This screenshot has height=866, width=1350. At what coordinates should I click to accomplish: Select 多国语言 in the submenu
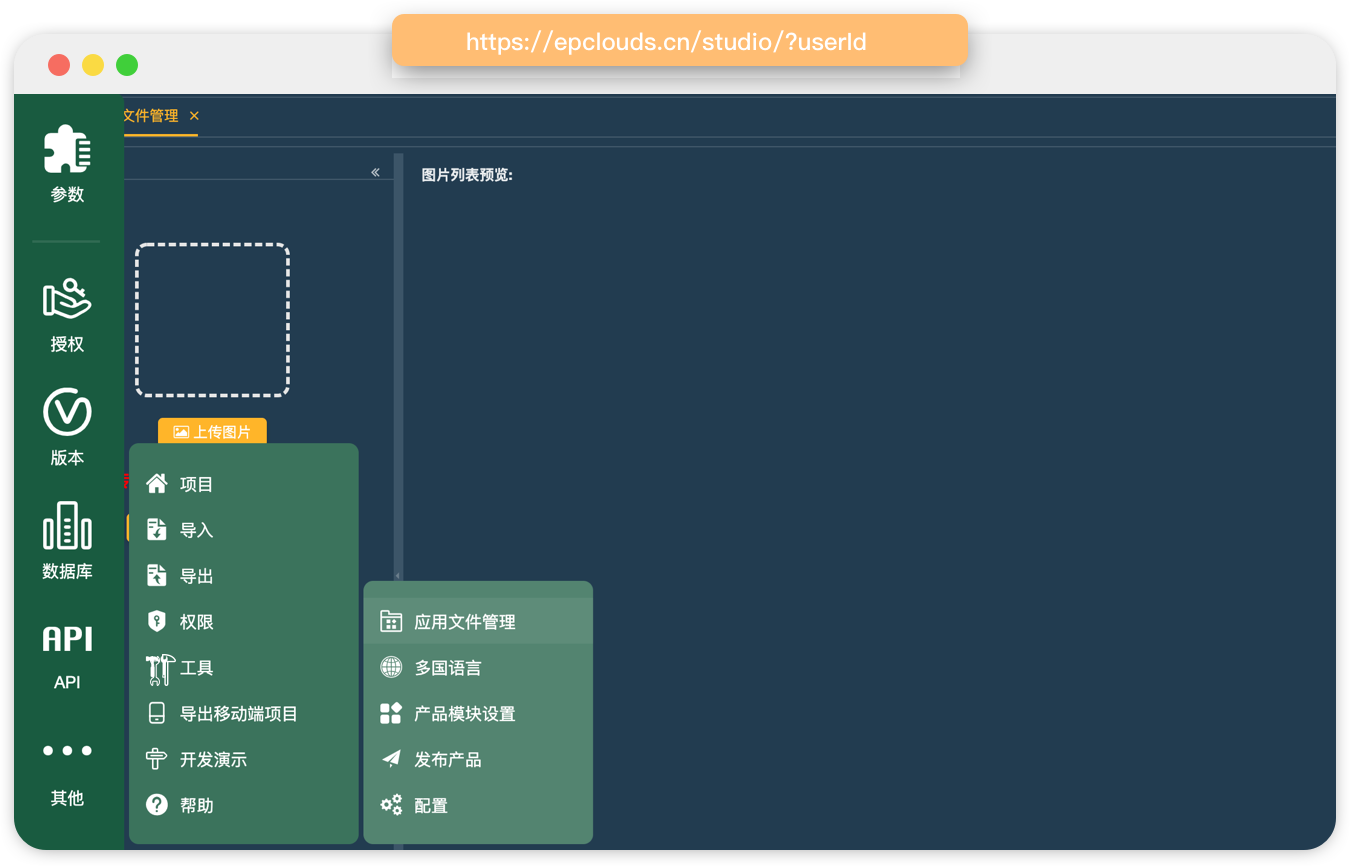click(478, 668)
